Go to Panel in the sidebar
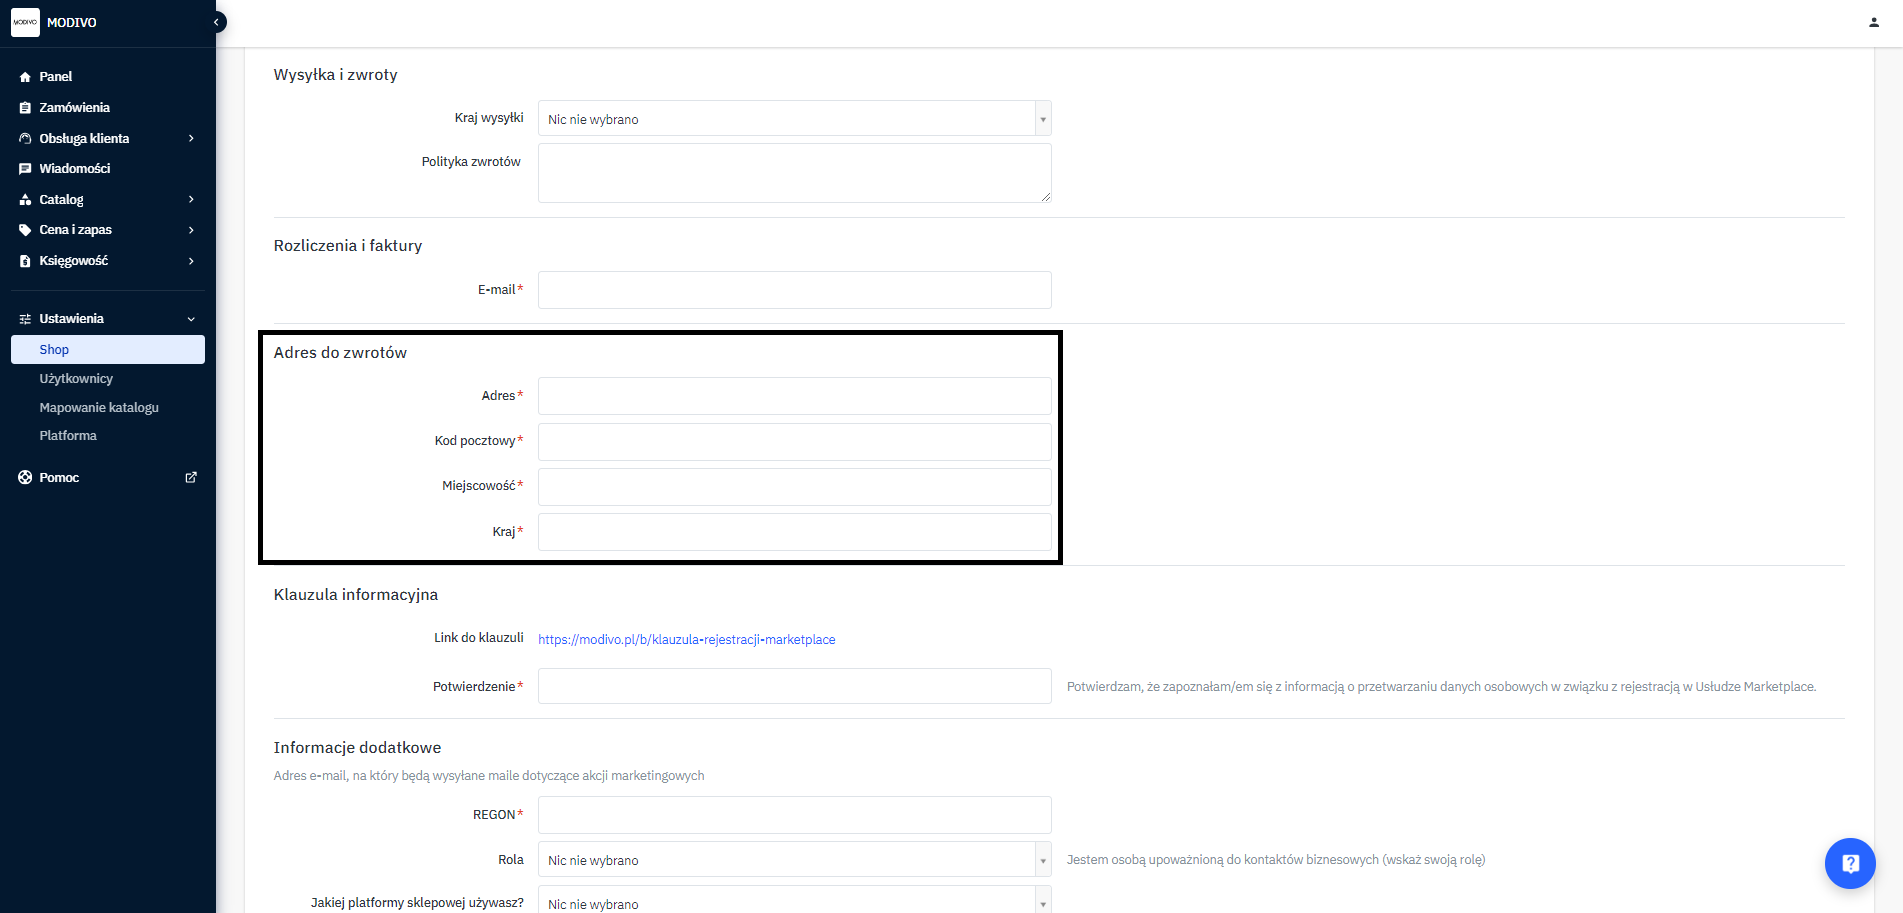1903x913 pixels. pos(56,77)
